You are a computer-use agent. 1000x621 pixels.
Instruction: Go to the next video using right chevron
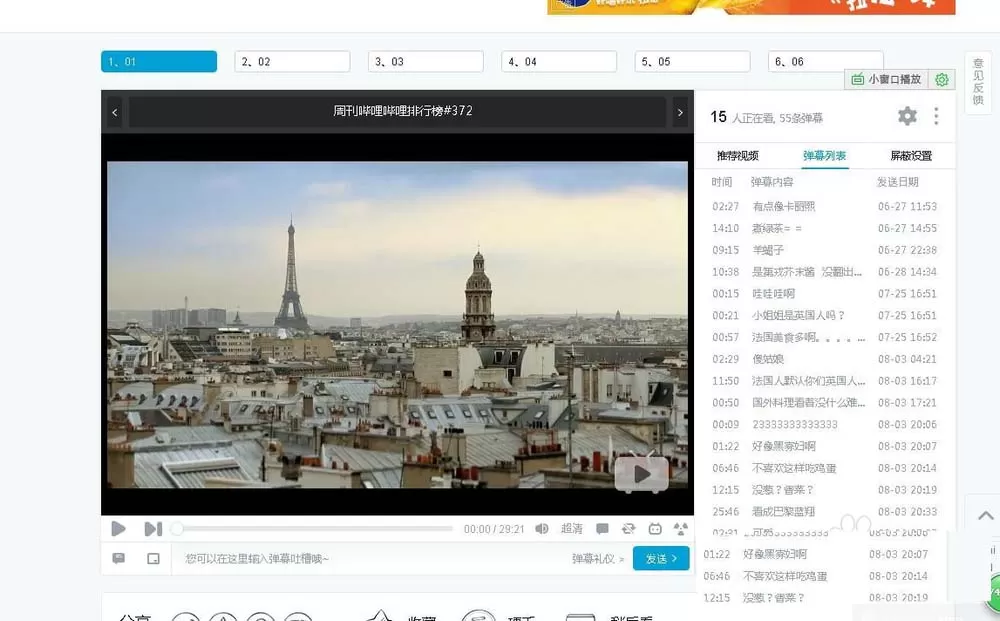point(680,112)
